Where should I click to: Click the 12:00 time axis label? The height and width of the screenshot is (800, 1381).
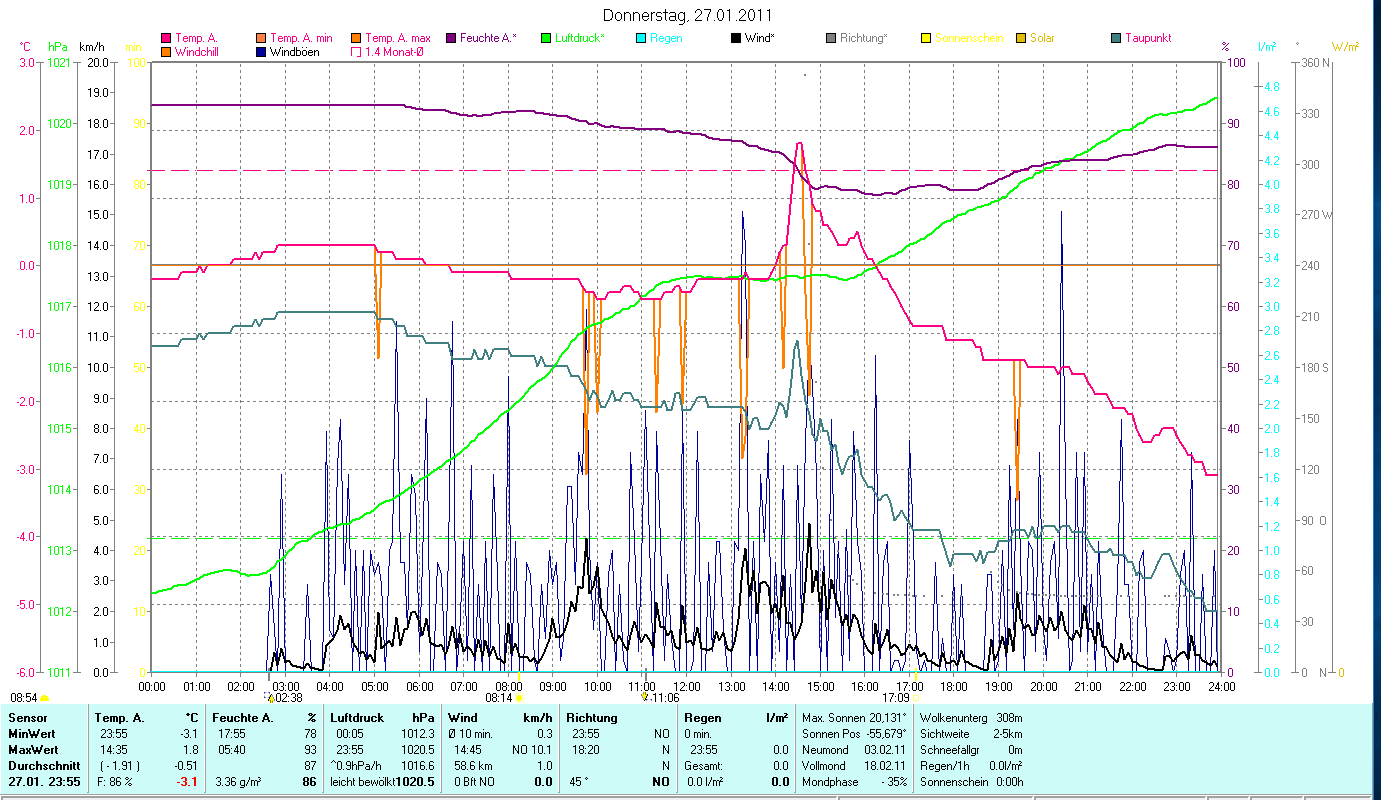pyautogui.click(x=687, y=686)
